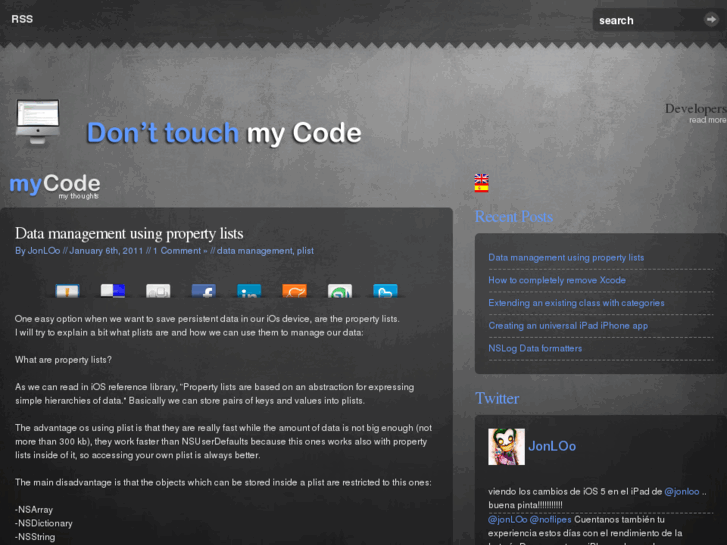Open Creating an universal iPad iPhone app
This screenshot has height=545, width=727.
(568, 326)
